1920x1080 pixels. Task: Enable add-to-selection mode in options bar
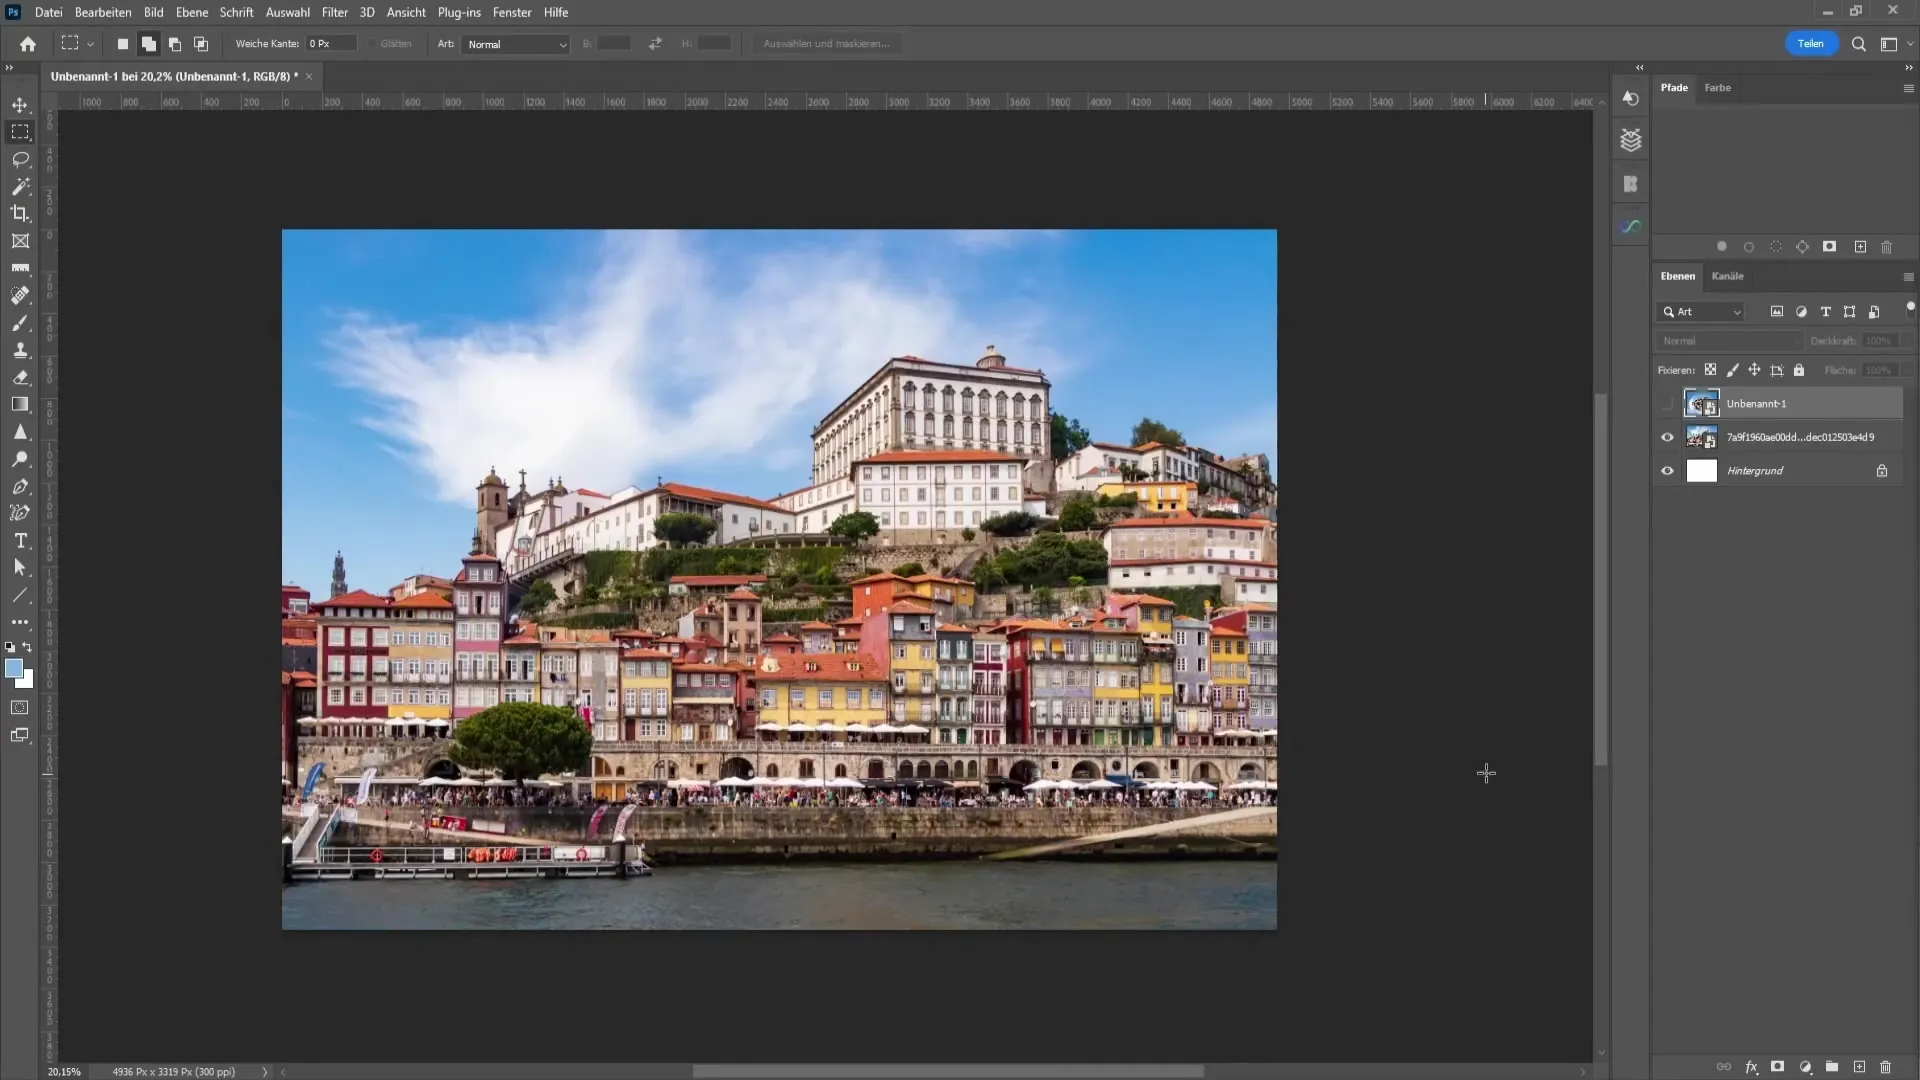(149, 44)
